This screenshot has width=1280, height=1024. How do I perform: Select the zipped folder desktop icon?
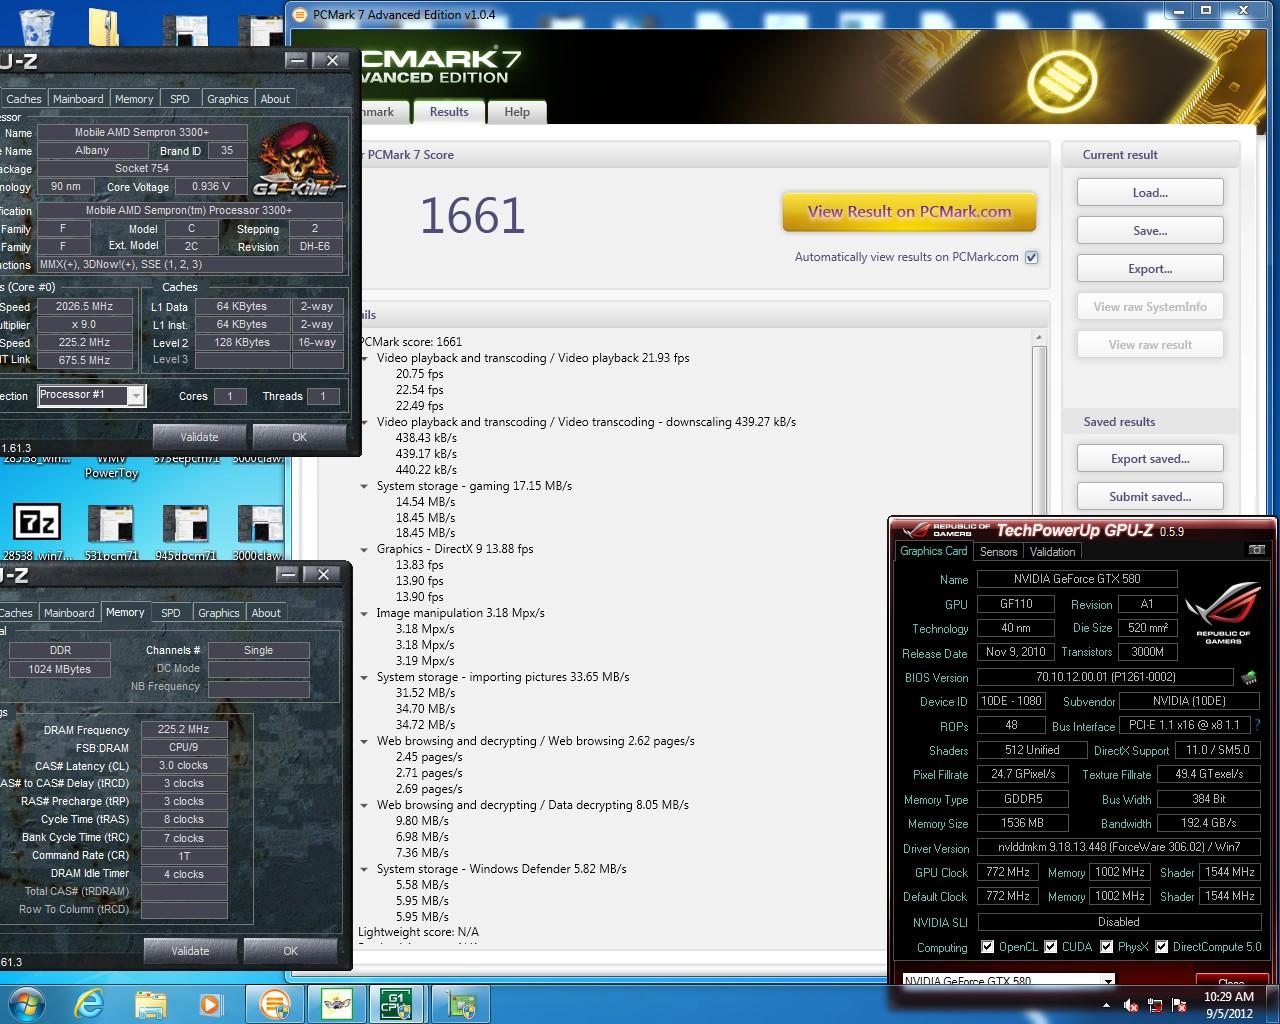pos(105,25)
